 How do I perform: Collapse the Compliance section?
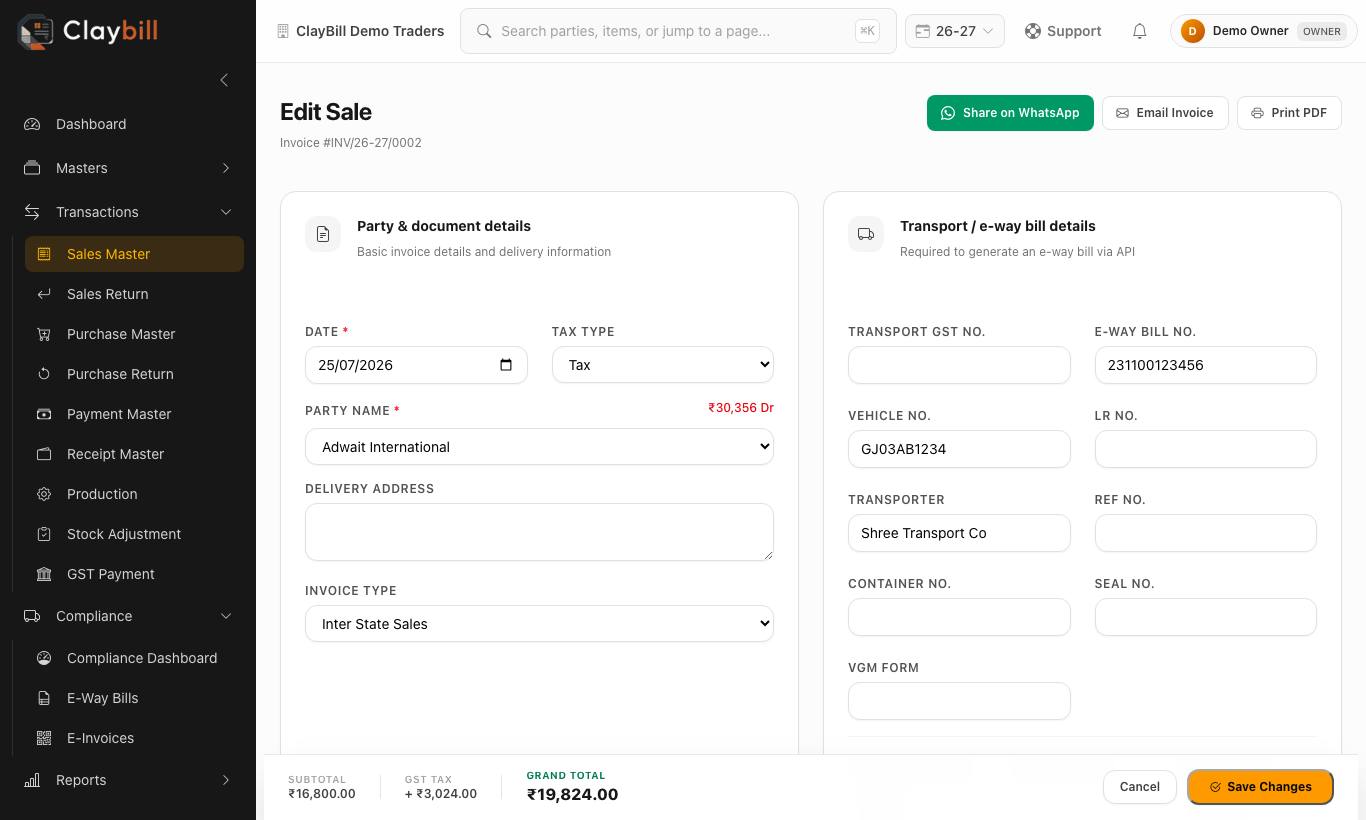(128, 616)
